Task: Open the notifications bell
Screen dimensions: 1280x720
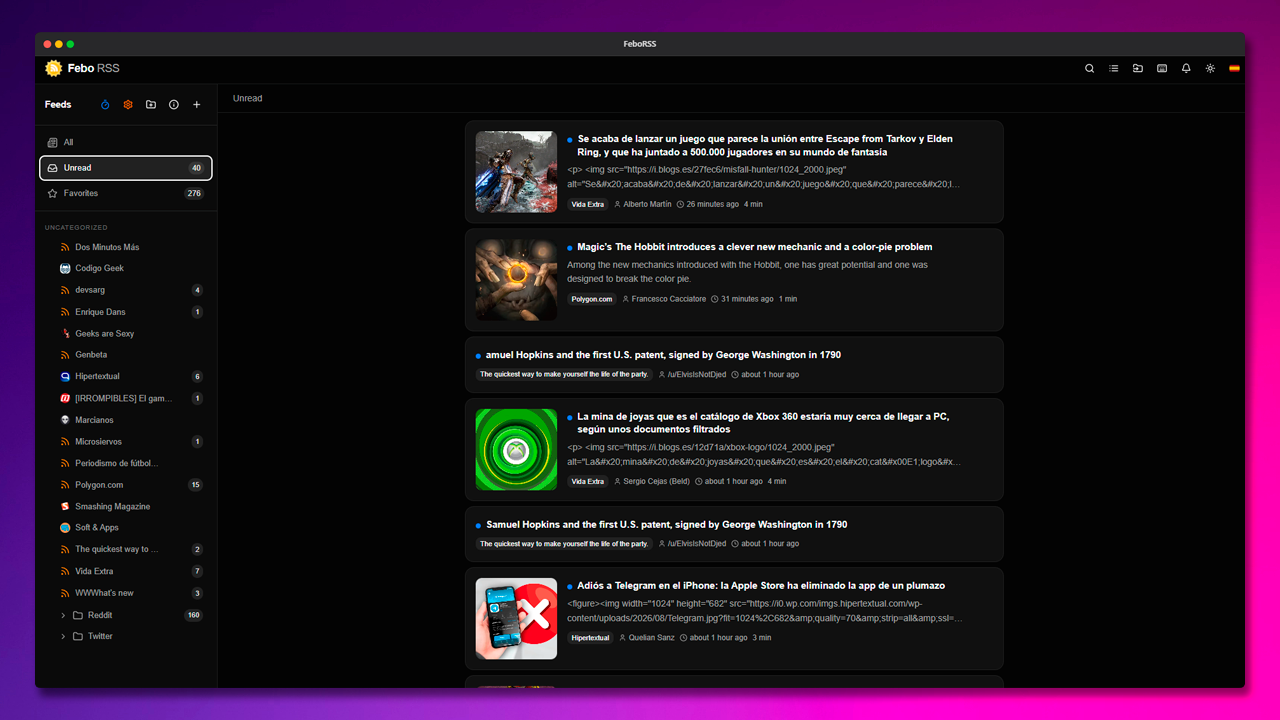Action: coord(1186,69)
